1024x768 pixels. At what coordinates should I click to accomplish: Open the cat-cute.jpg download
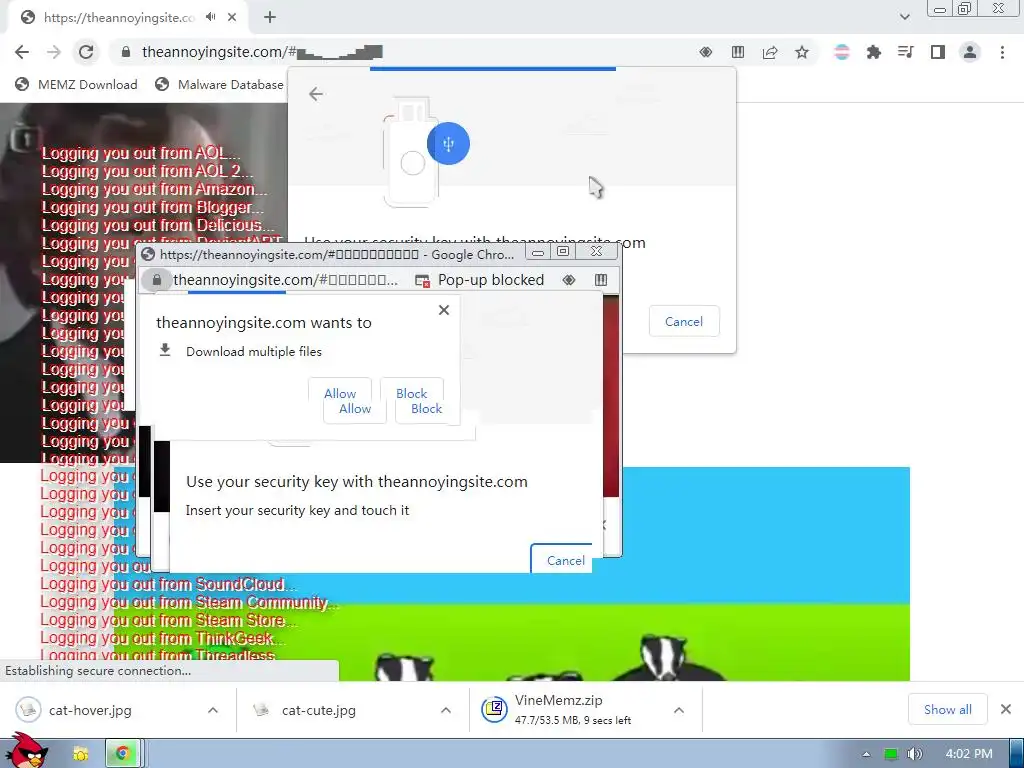tap(319, 710)
